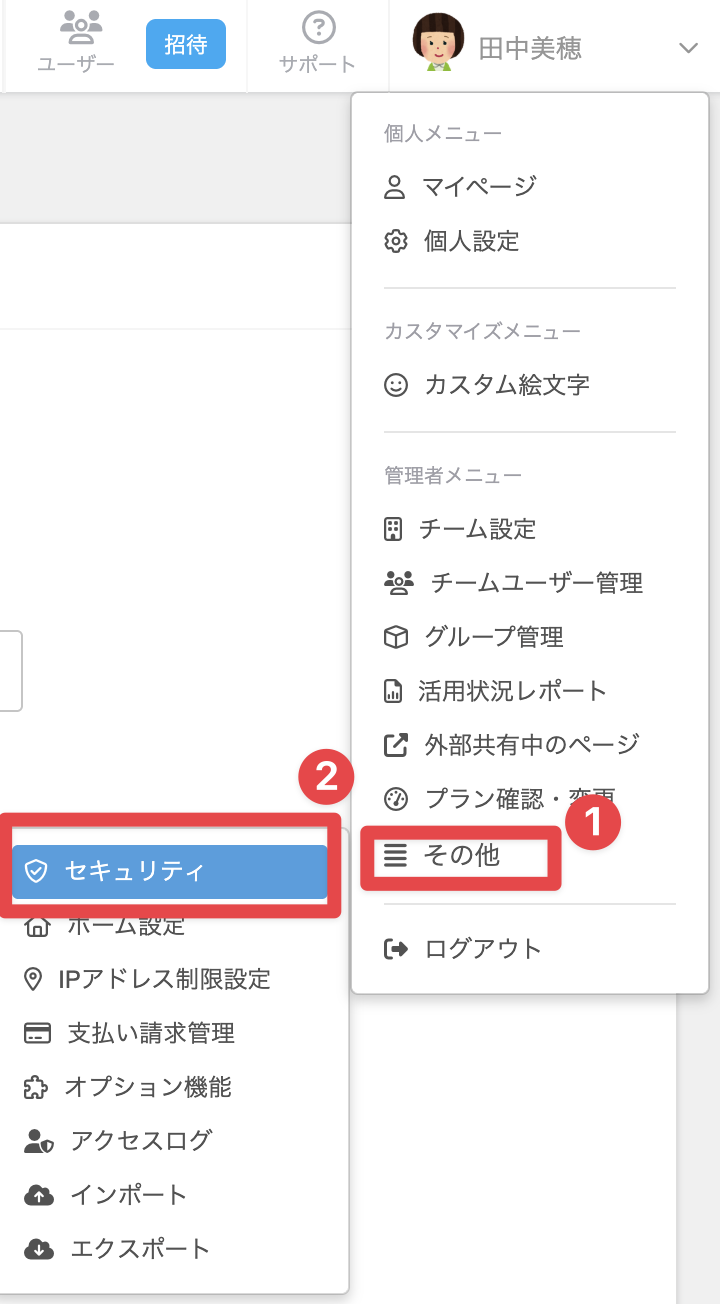Collapse the user menu chevron arrow
This screenshot has width=720, height=1304.
[688, 48]
